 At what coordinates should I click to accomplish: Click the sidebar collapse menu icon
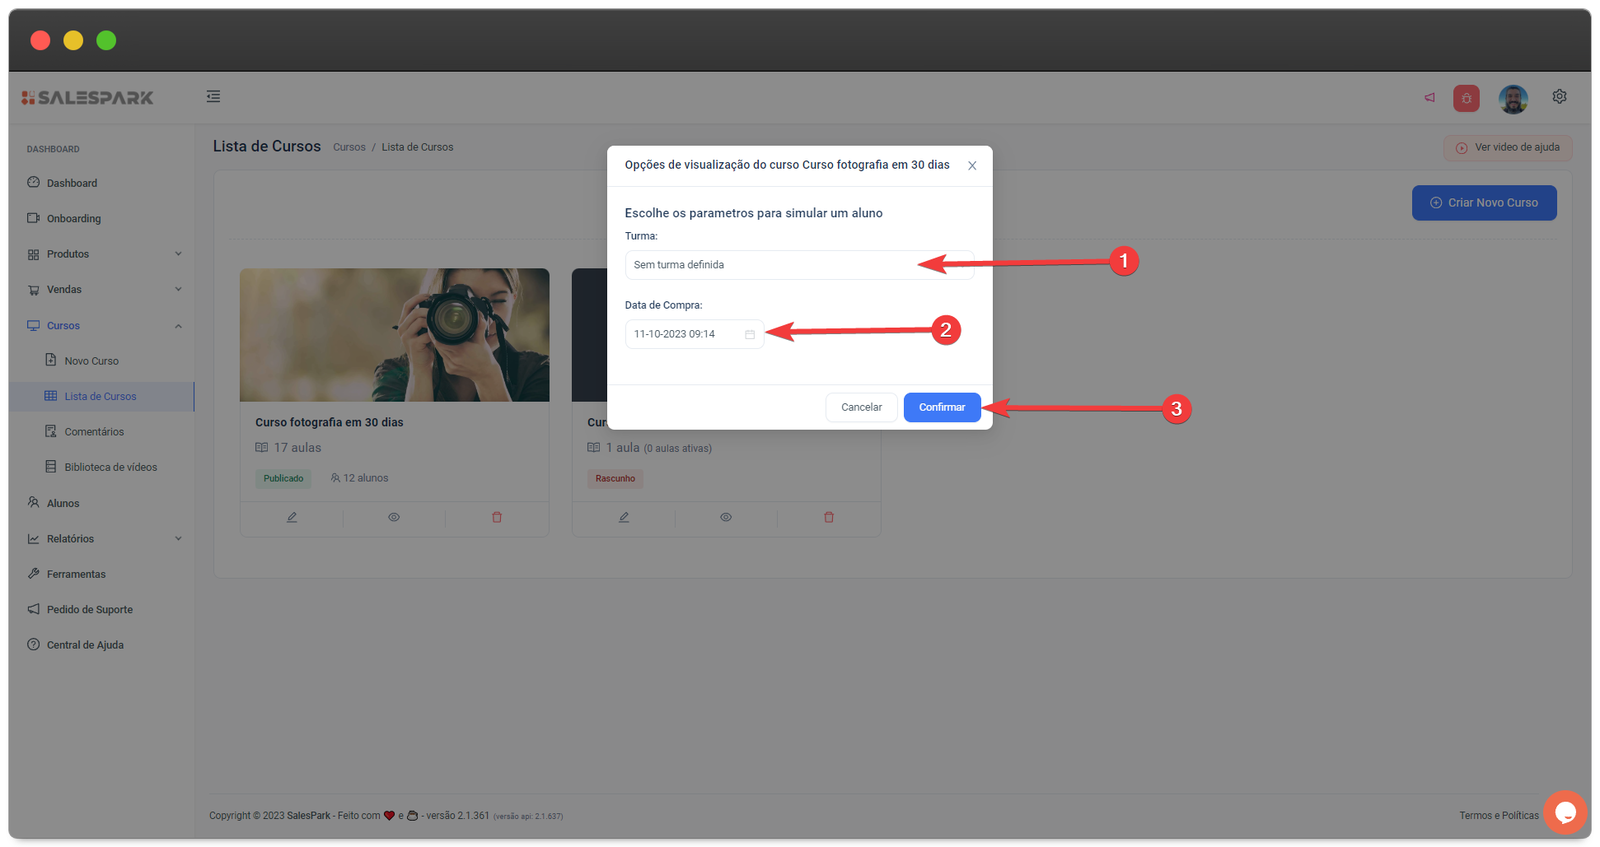(213, 97)
